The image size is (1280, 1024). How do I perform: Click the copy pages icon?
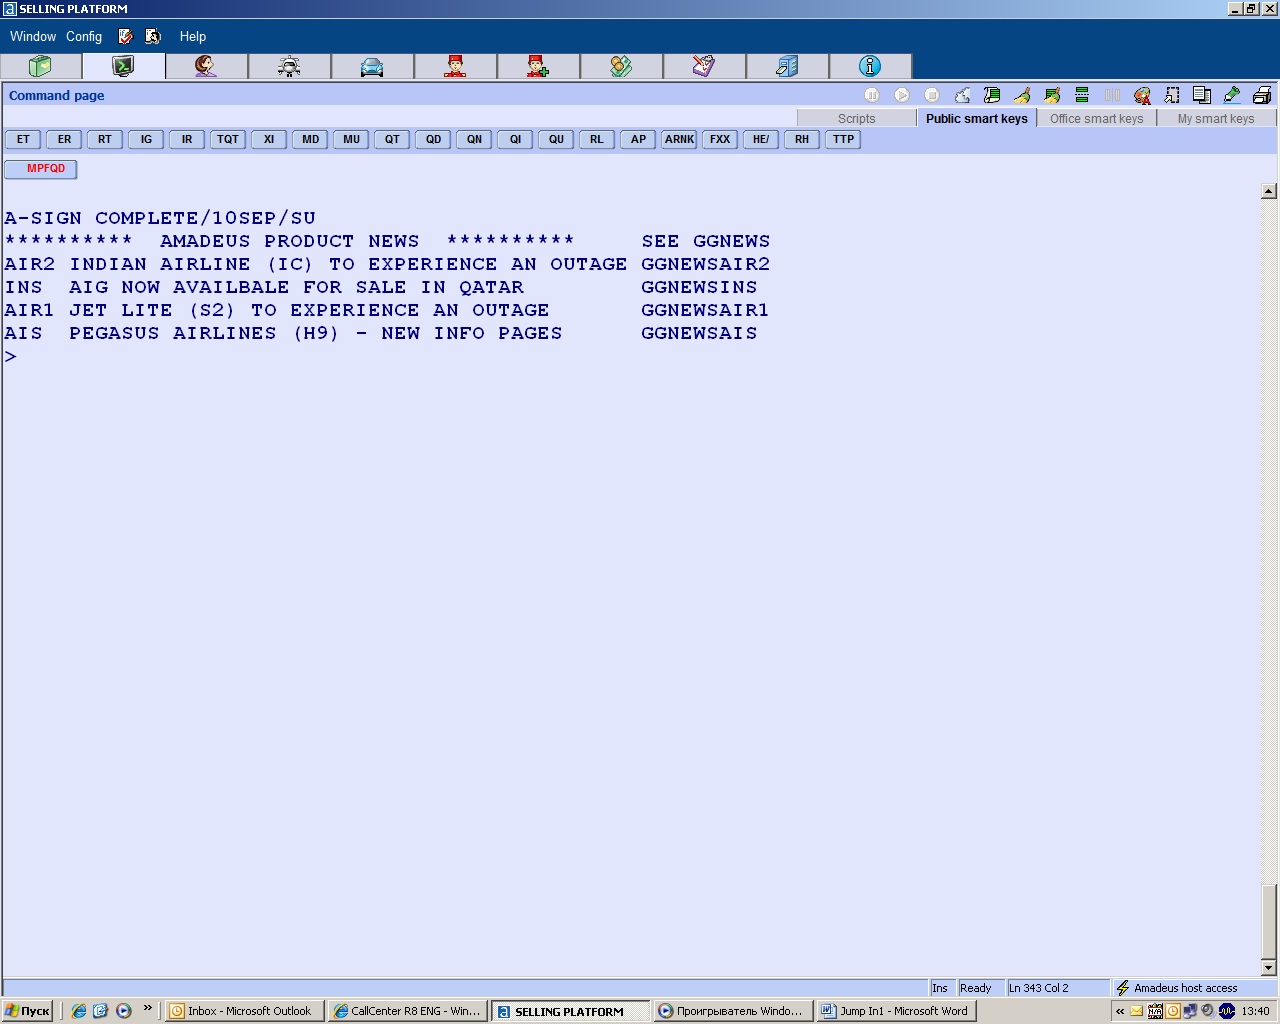click(1202, 95)
